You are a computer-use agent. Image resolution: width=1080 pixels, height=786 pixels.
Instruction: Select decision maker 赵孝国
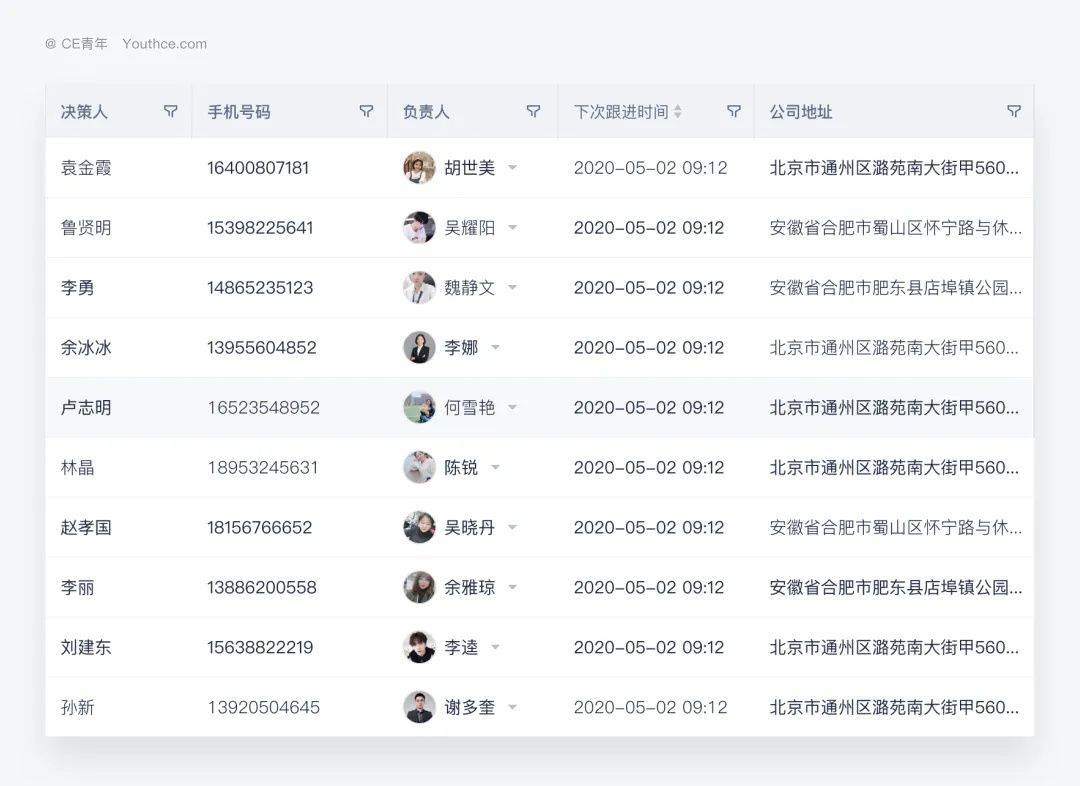86,527
